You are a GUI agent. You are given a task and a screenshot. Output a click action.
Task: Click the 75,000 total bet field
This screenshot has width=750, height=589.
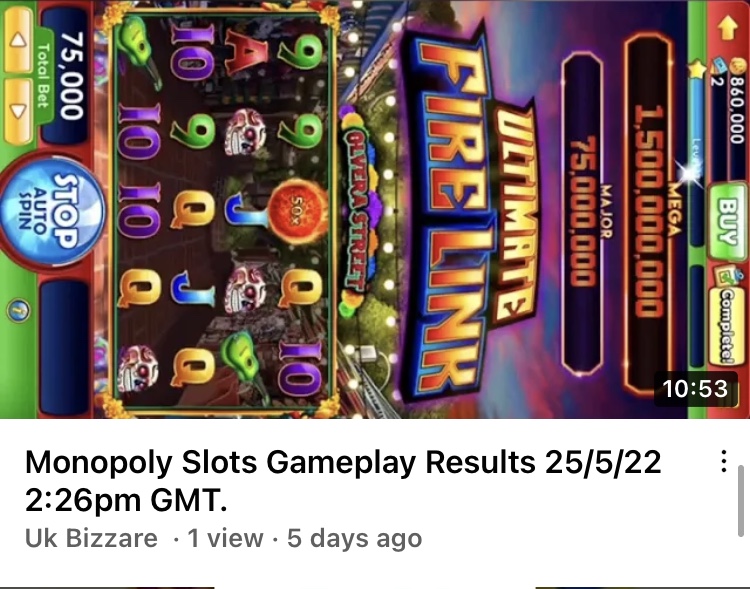point(65,76)
